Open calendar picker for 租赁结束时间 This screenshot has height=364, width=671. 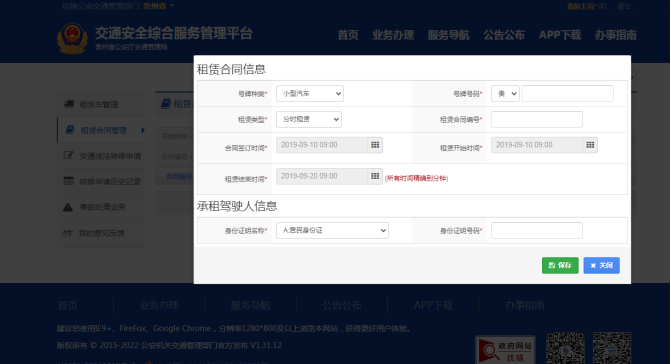(x=375, y=176)
